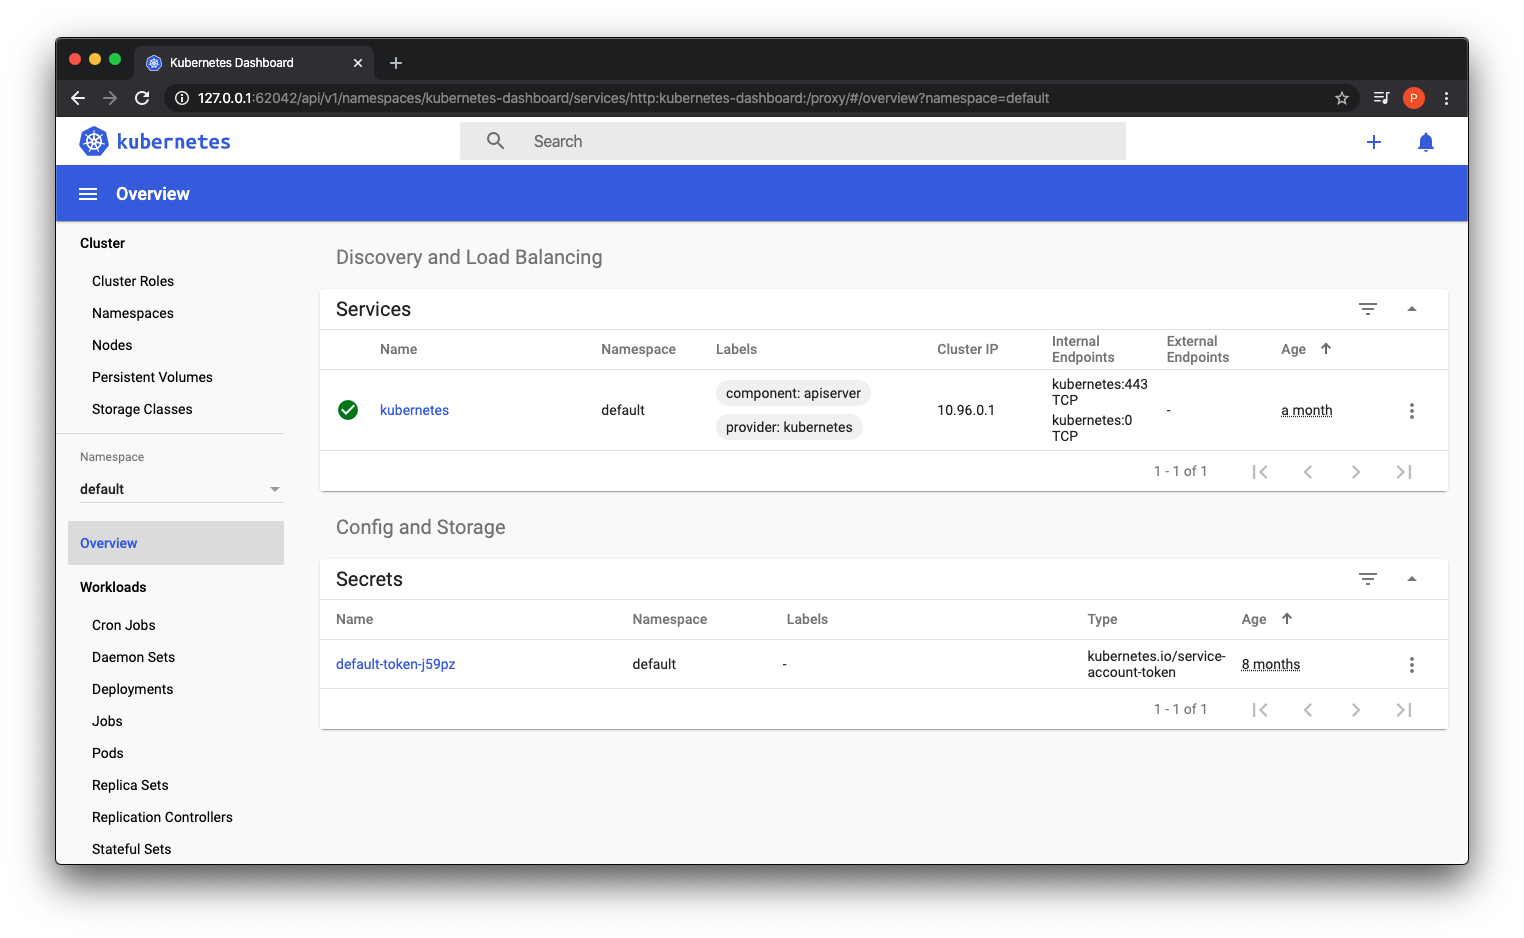Open the hamburger navigation menu
1524x938 pixels.
click(88, 194)
